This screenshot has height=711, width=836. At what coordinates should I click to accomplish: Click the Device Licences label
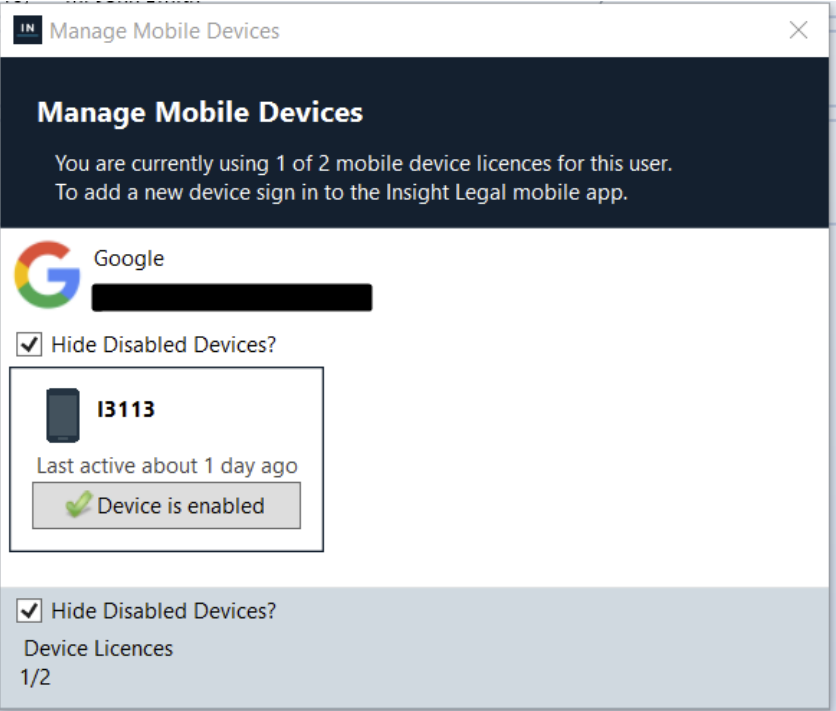pos(99,648)
